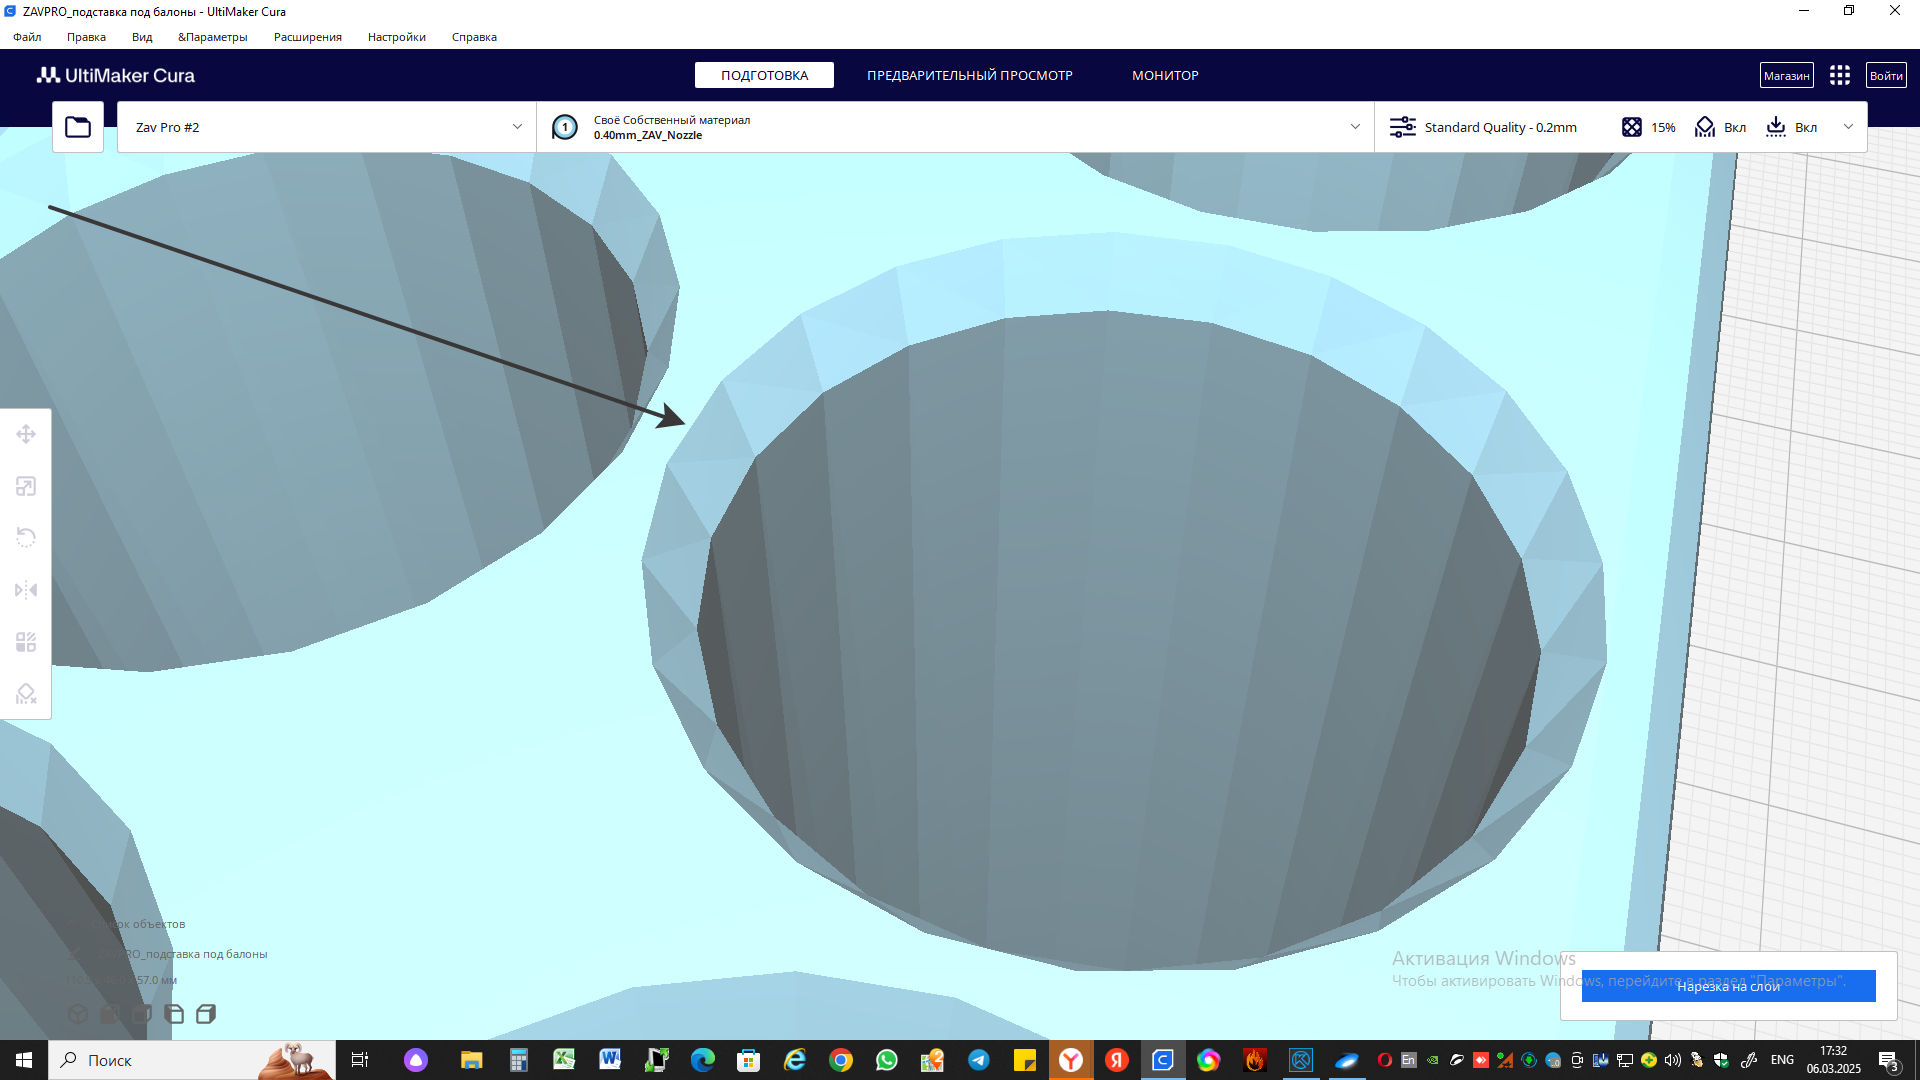1920x1080 pixels.
Task: Expand the material and nozzle configuration dropdown
Action: 1355,127
